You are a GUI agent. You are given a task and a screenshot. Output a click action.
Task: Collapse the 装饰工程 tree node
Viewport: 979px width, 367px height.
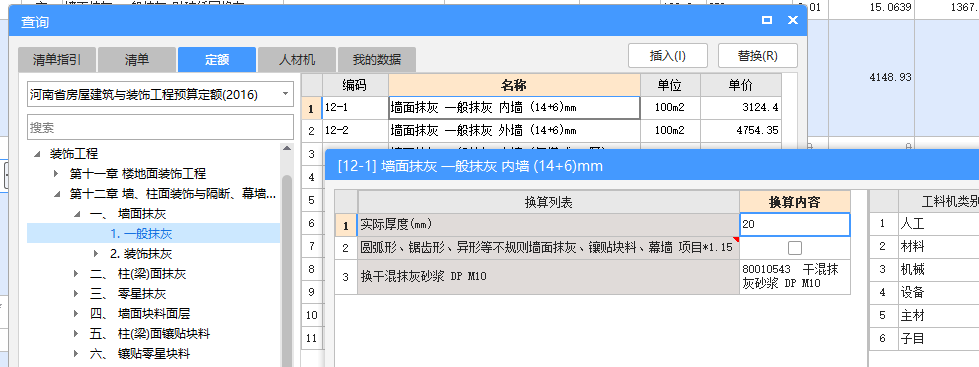pos(38,154)
